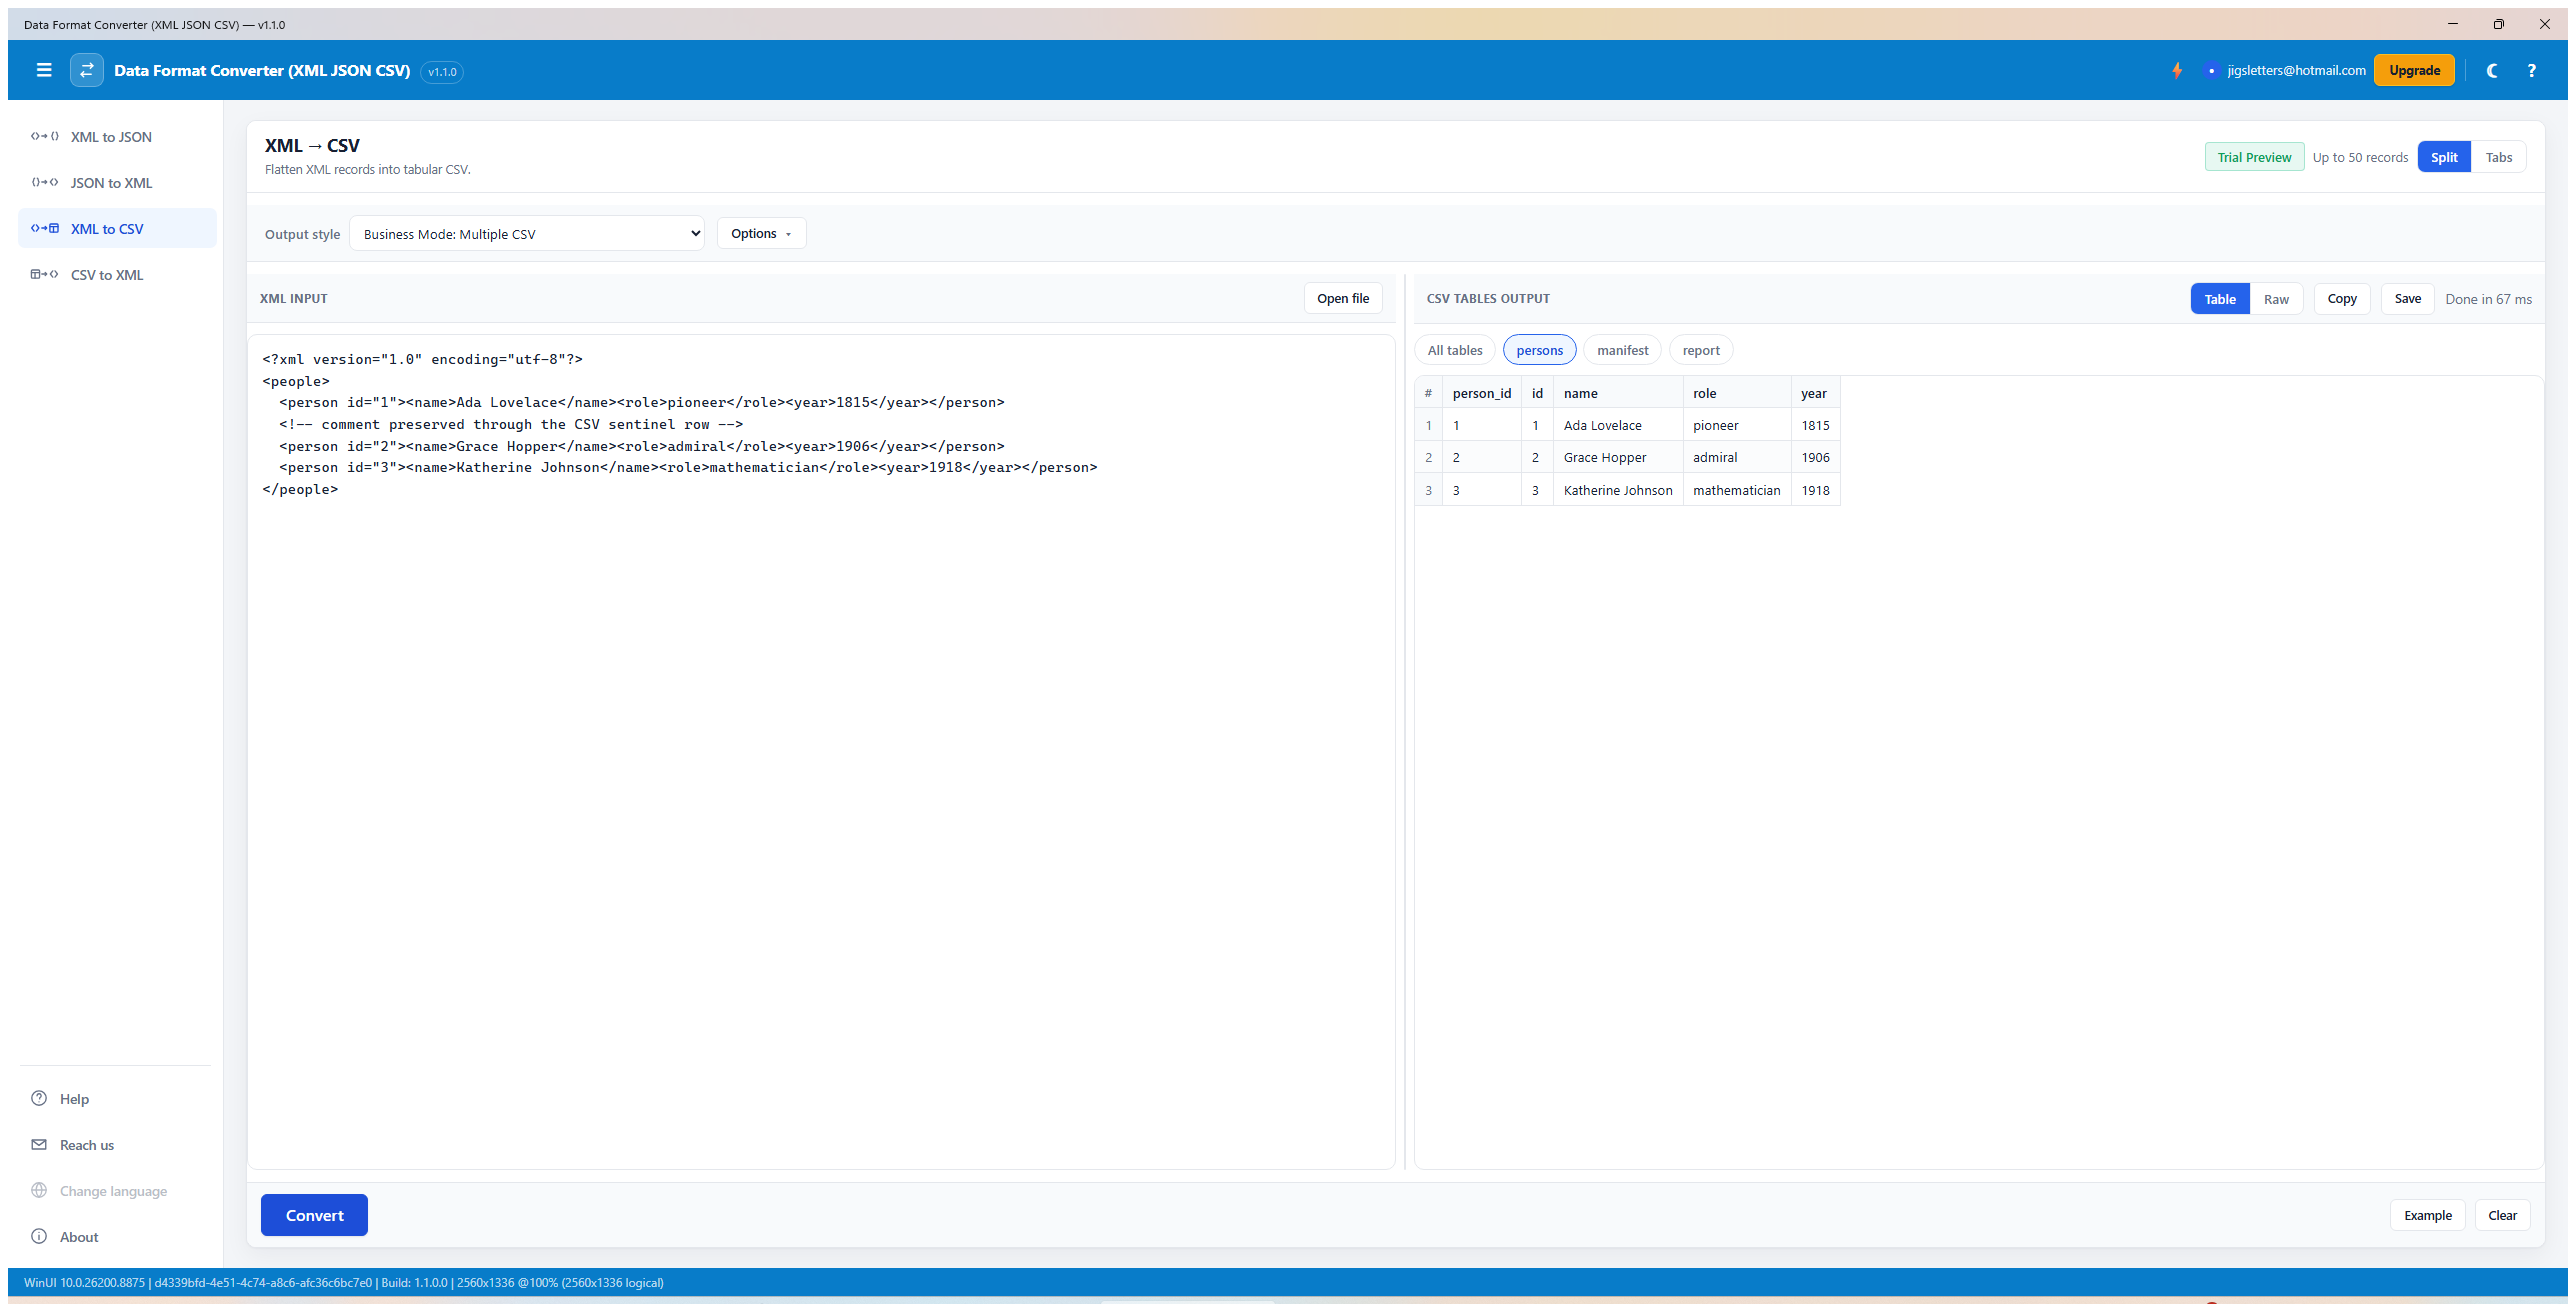
Task: Click the v1.1.0 version badge
Action: point(442,71)
